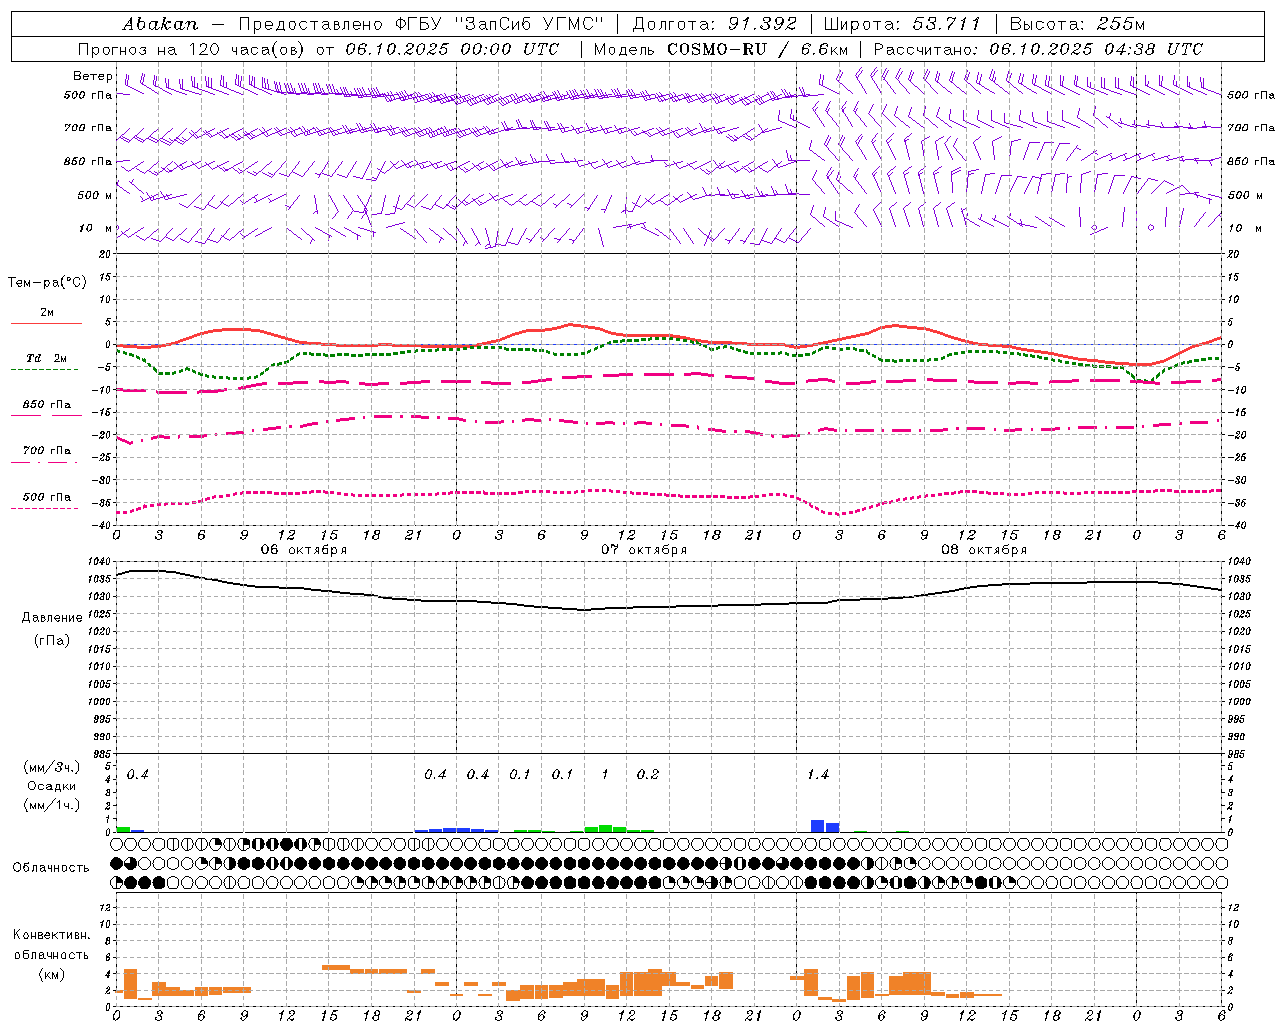Viewport: 1280px width, 1024px height.
Task: Click the "07 октября" date label
Action: pos(644,550)
